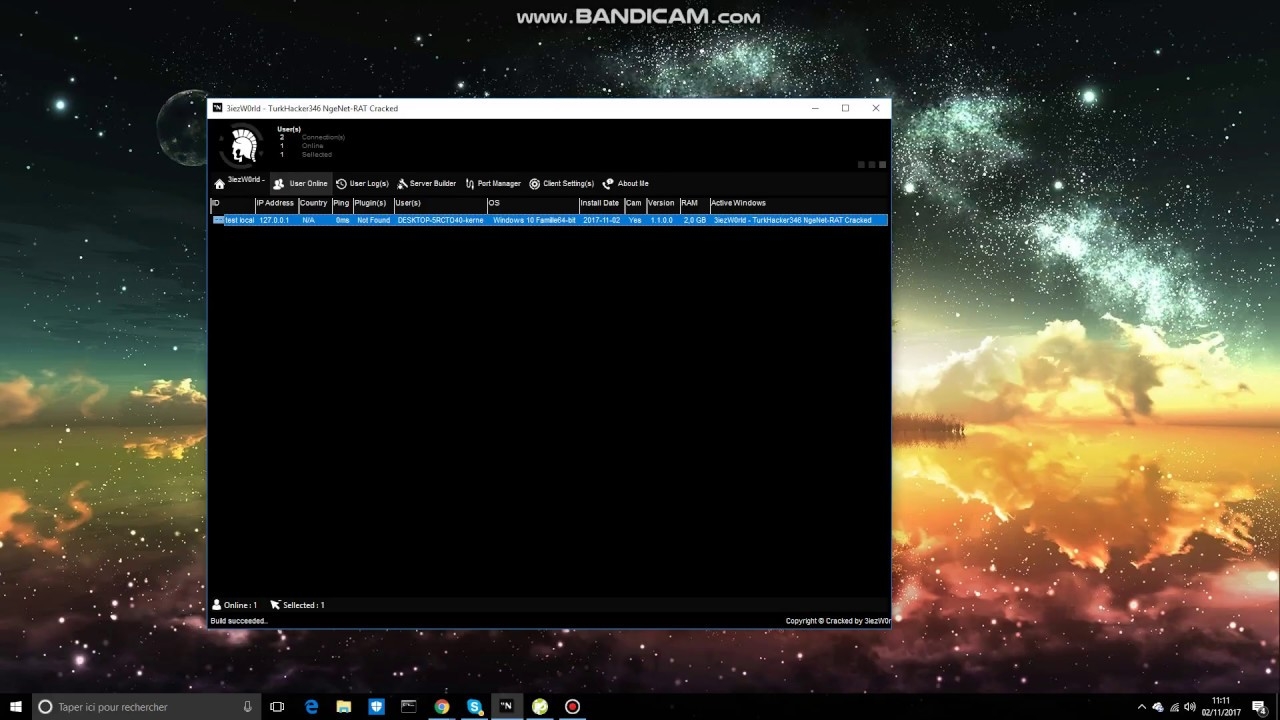1280x720 pixels.
Task: Show hidden system tray icons
Action: 1141,707
